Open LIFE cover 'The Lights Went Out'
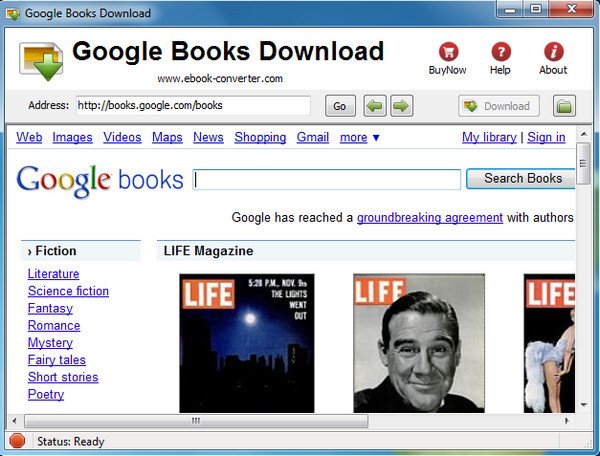The width and height of the screenshot is (600, 456). 247,343
